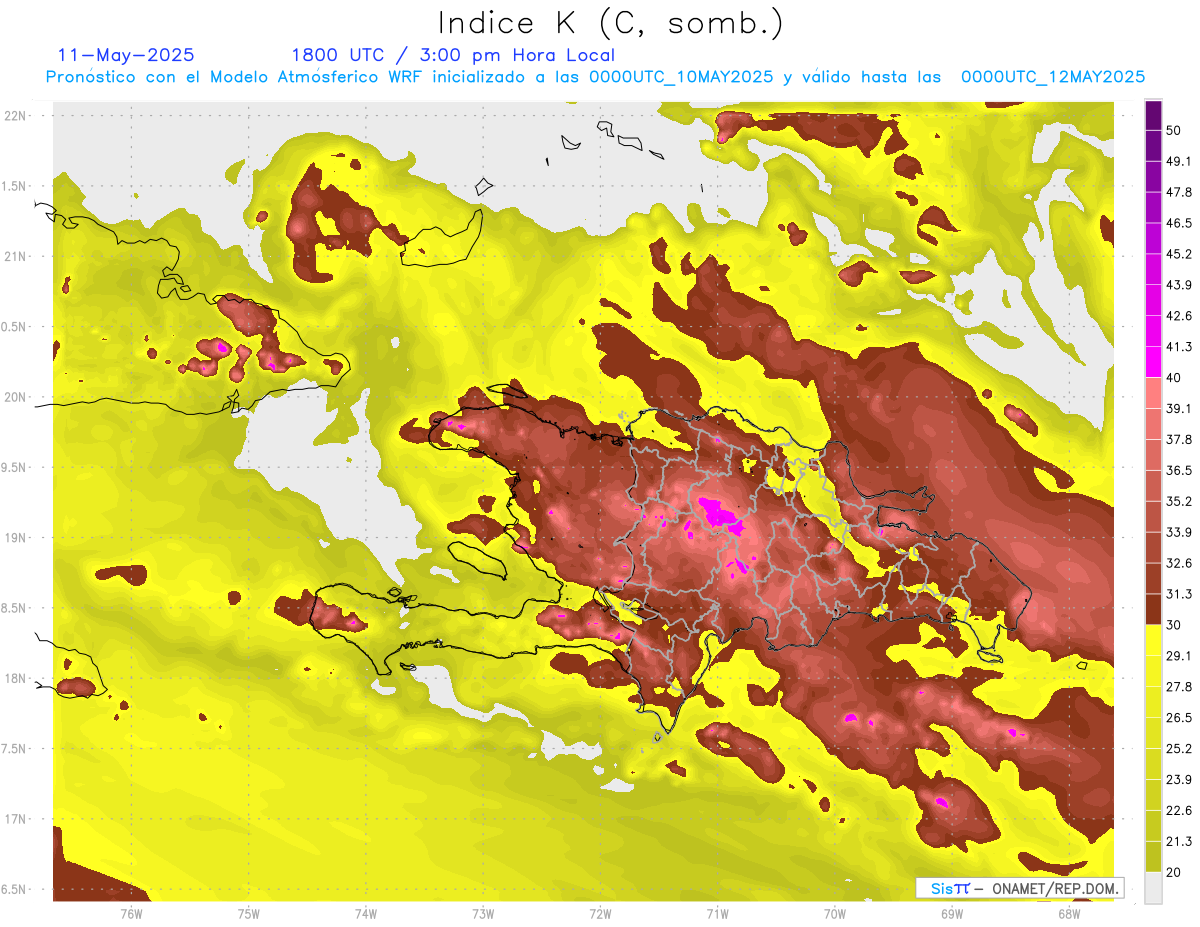Click the colorbar value "46.5"

1178,223
